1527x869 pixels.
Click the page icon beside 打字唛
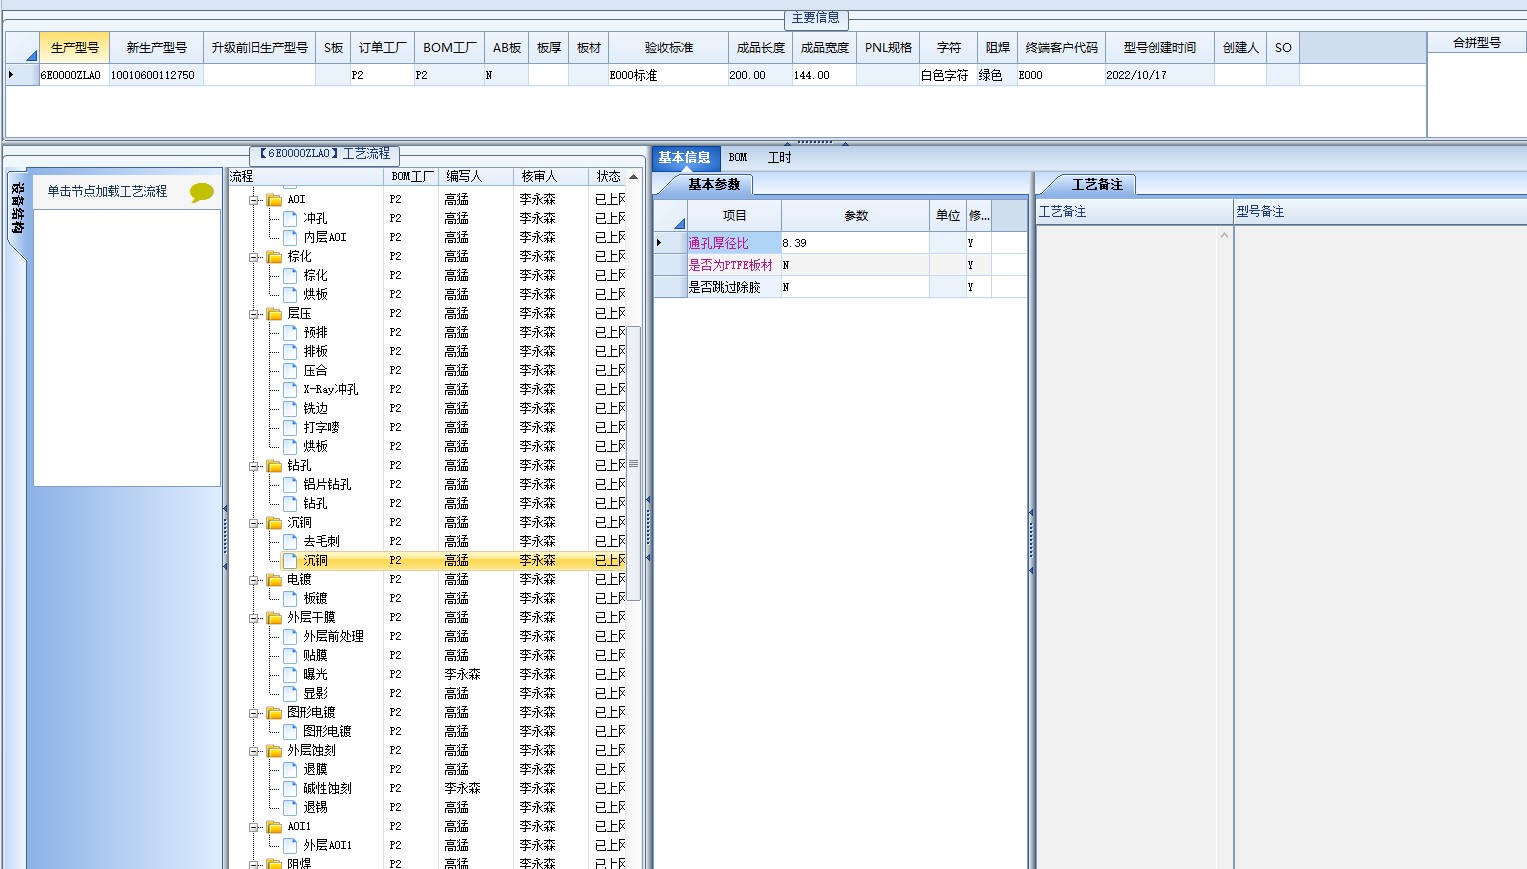click(x=290, y=427)
